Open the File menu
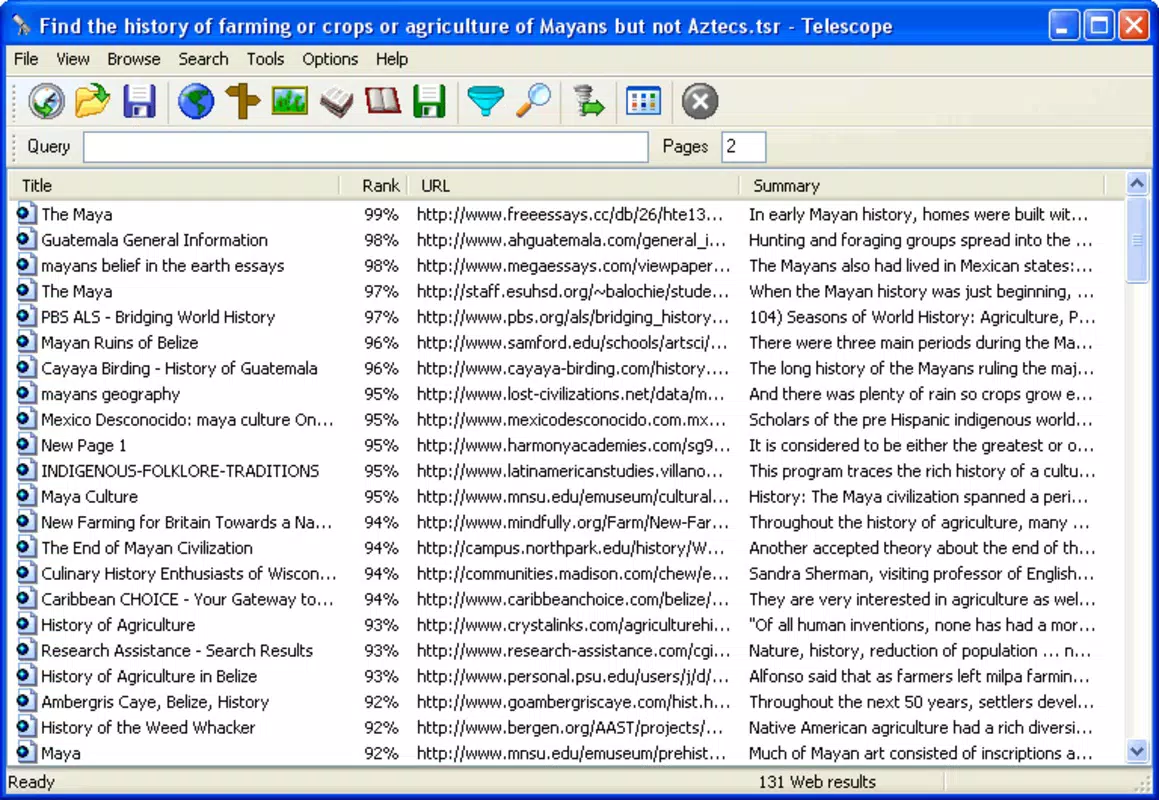 (x=26, y=59)
